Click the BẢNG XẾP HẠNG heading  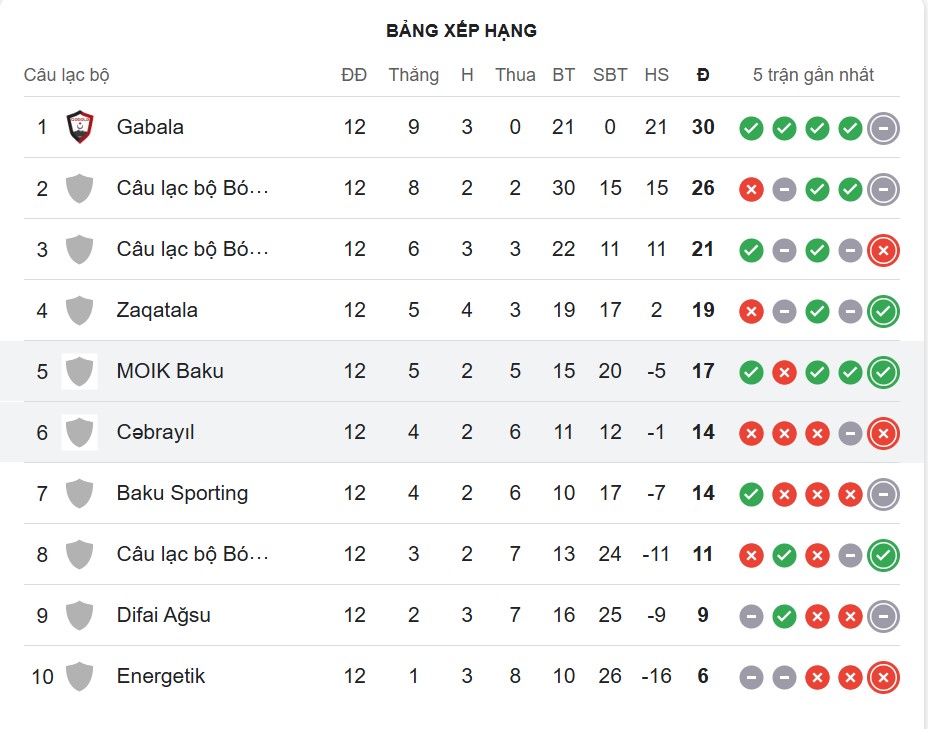[x=463, y=30]
